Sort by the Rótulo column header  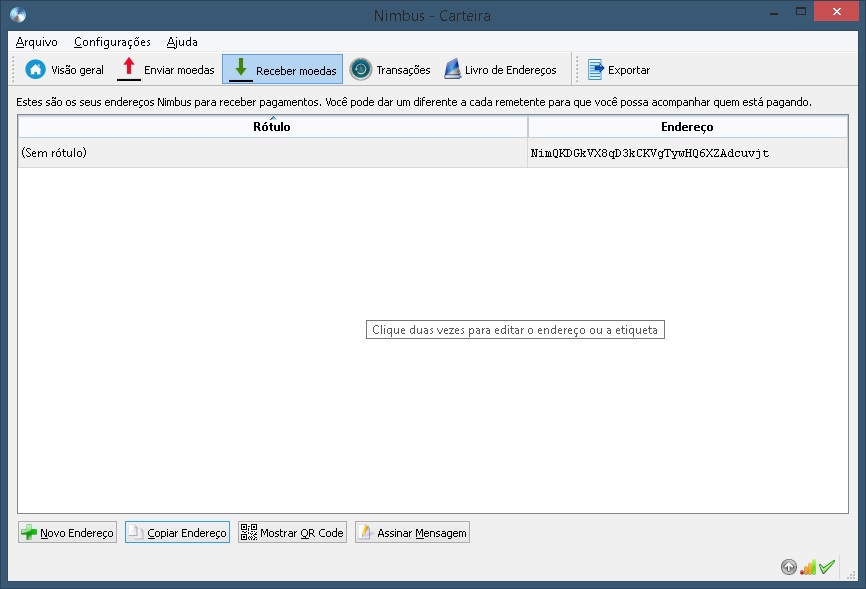[x=272, y=127]
